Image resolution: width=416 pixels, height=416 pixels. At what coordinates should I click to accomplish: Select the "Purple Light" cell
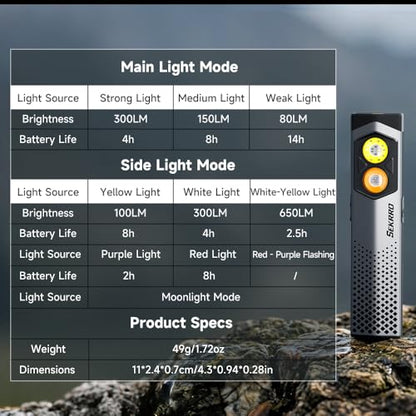pos(131,254)
